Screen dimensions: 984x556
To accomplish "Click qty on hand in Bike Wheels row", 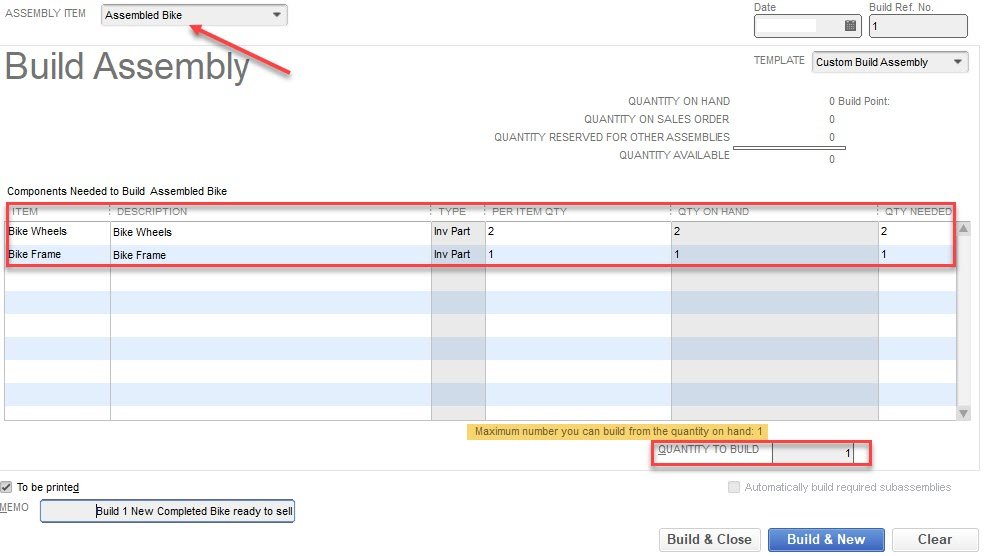I will pos(774,232).
